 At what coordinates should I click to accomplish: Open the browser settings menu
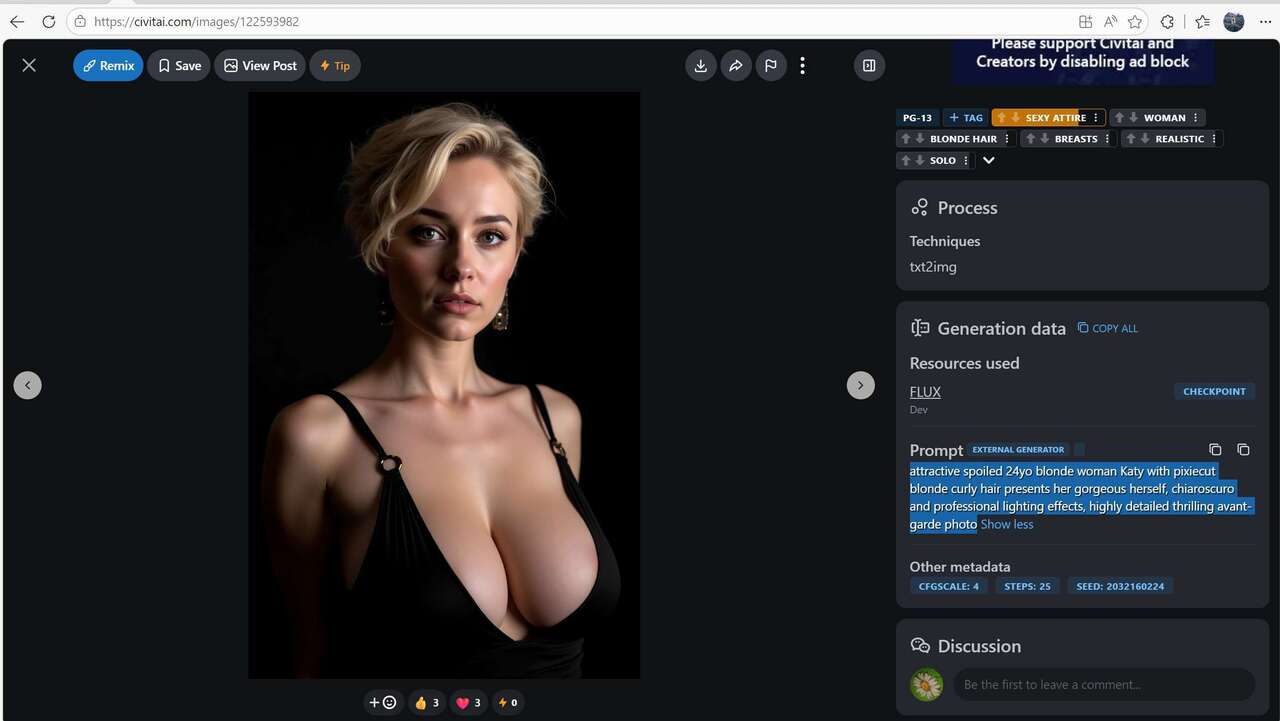click(1264, 21)
